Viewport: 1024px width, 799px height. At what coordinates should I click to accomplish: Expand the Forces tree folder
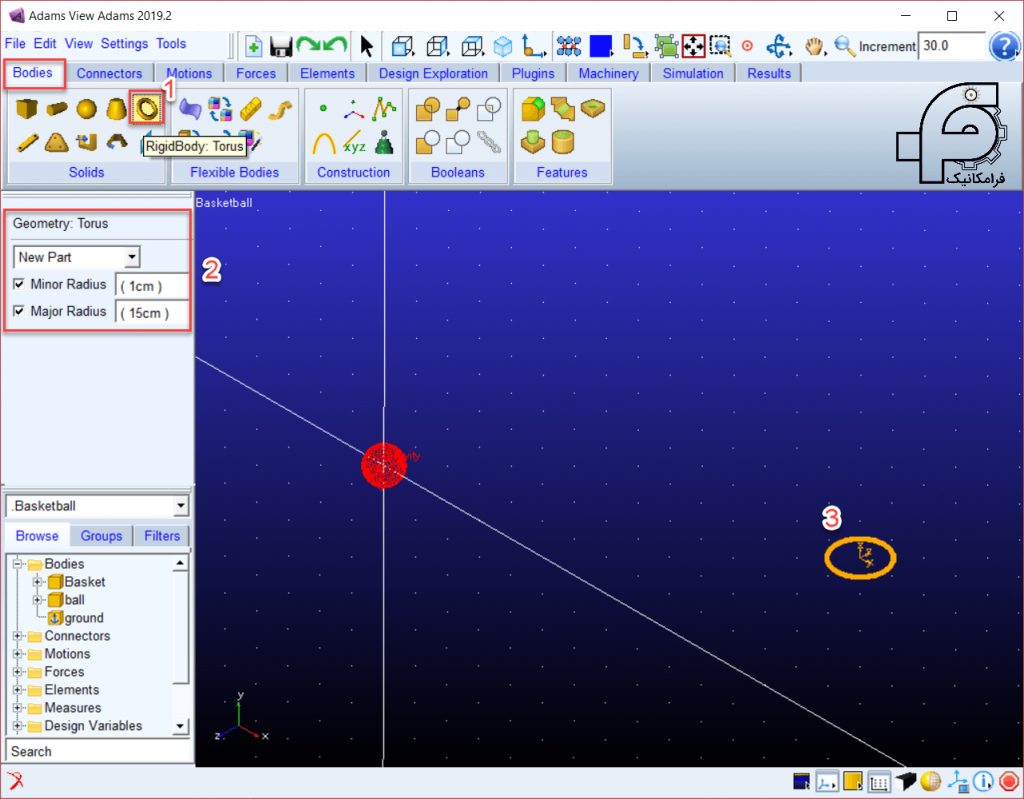18,672
